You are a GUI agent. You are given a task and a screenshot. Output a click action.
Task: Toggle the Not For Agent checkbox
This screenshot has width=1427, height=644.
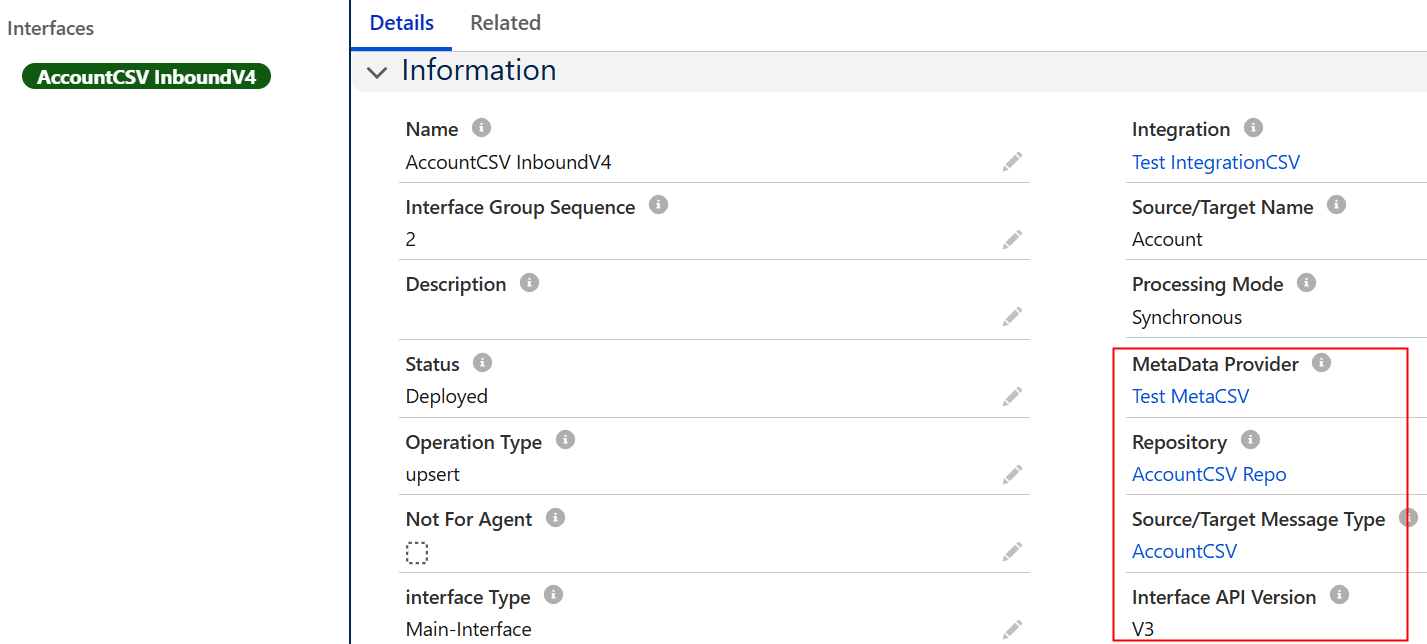click(417, 553)
